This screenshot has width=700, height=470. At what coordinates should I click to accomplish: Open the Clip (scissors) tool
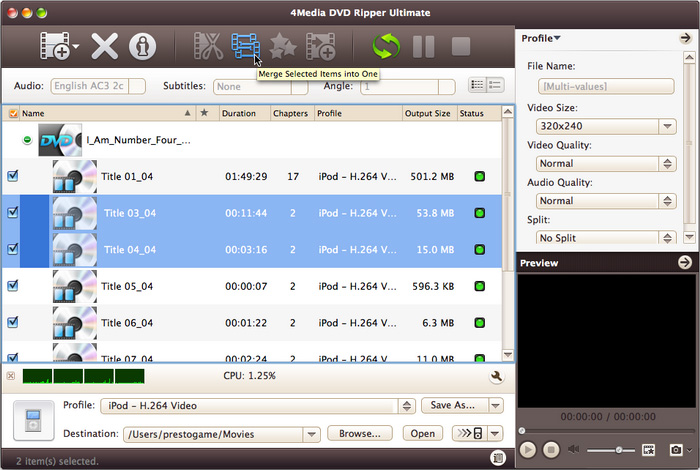(x=208, y=46)
